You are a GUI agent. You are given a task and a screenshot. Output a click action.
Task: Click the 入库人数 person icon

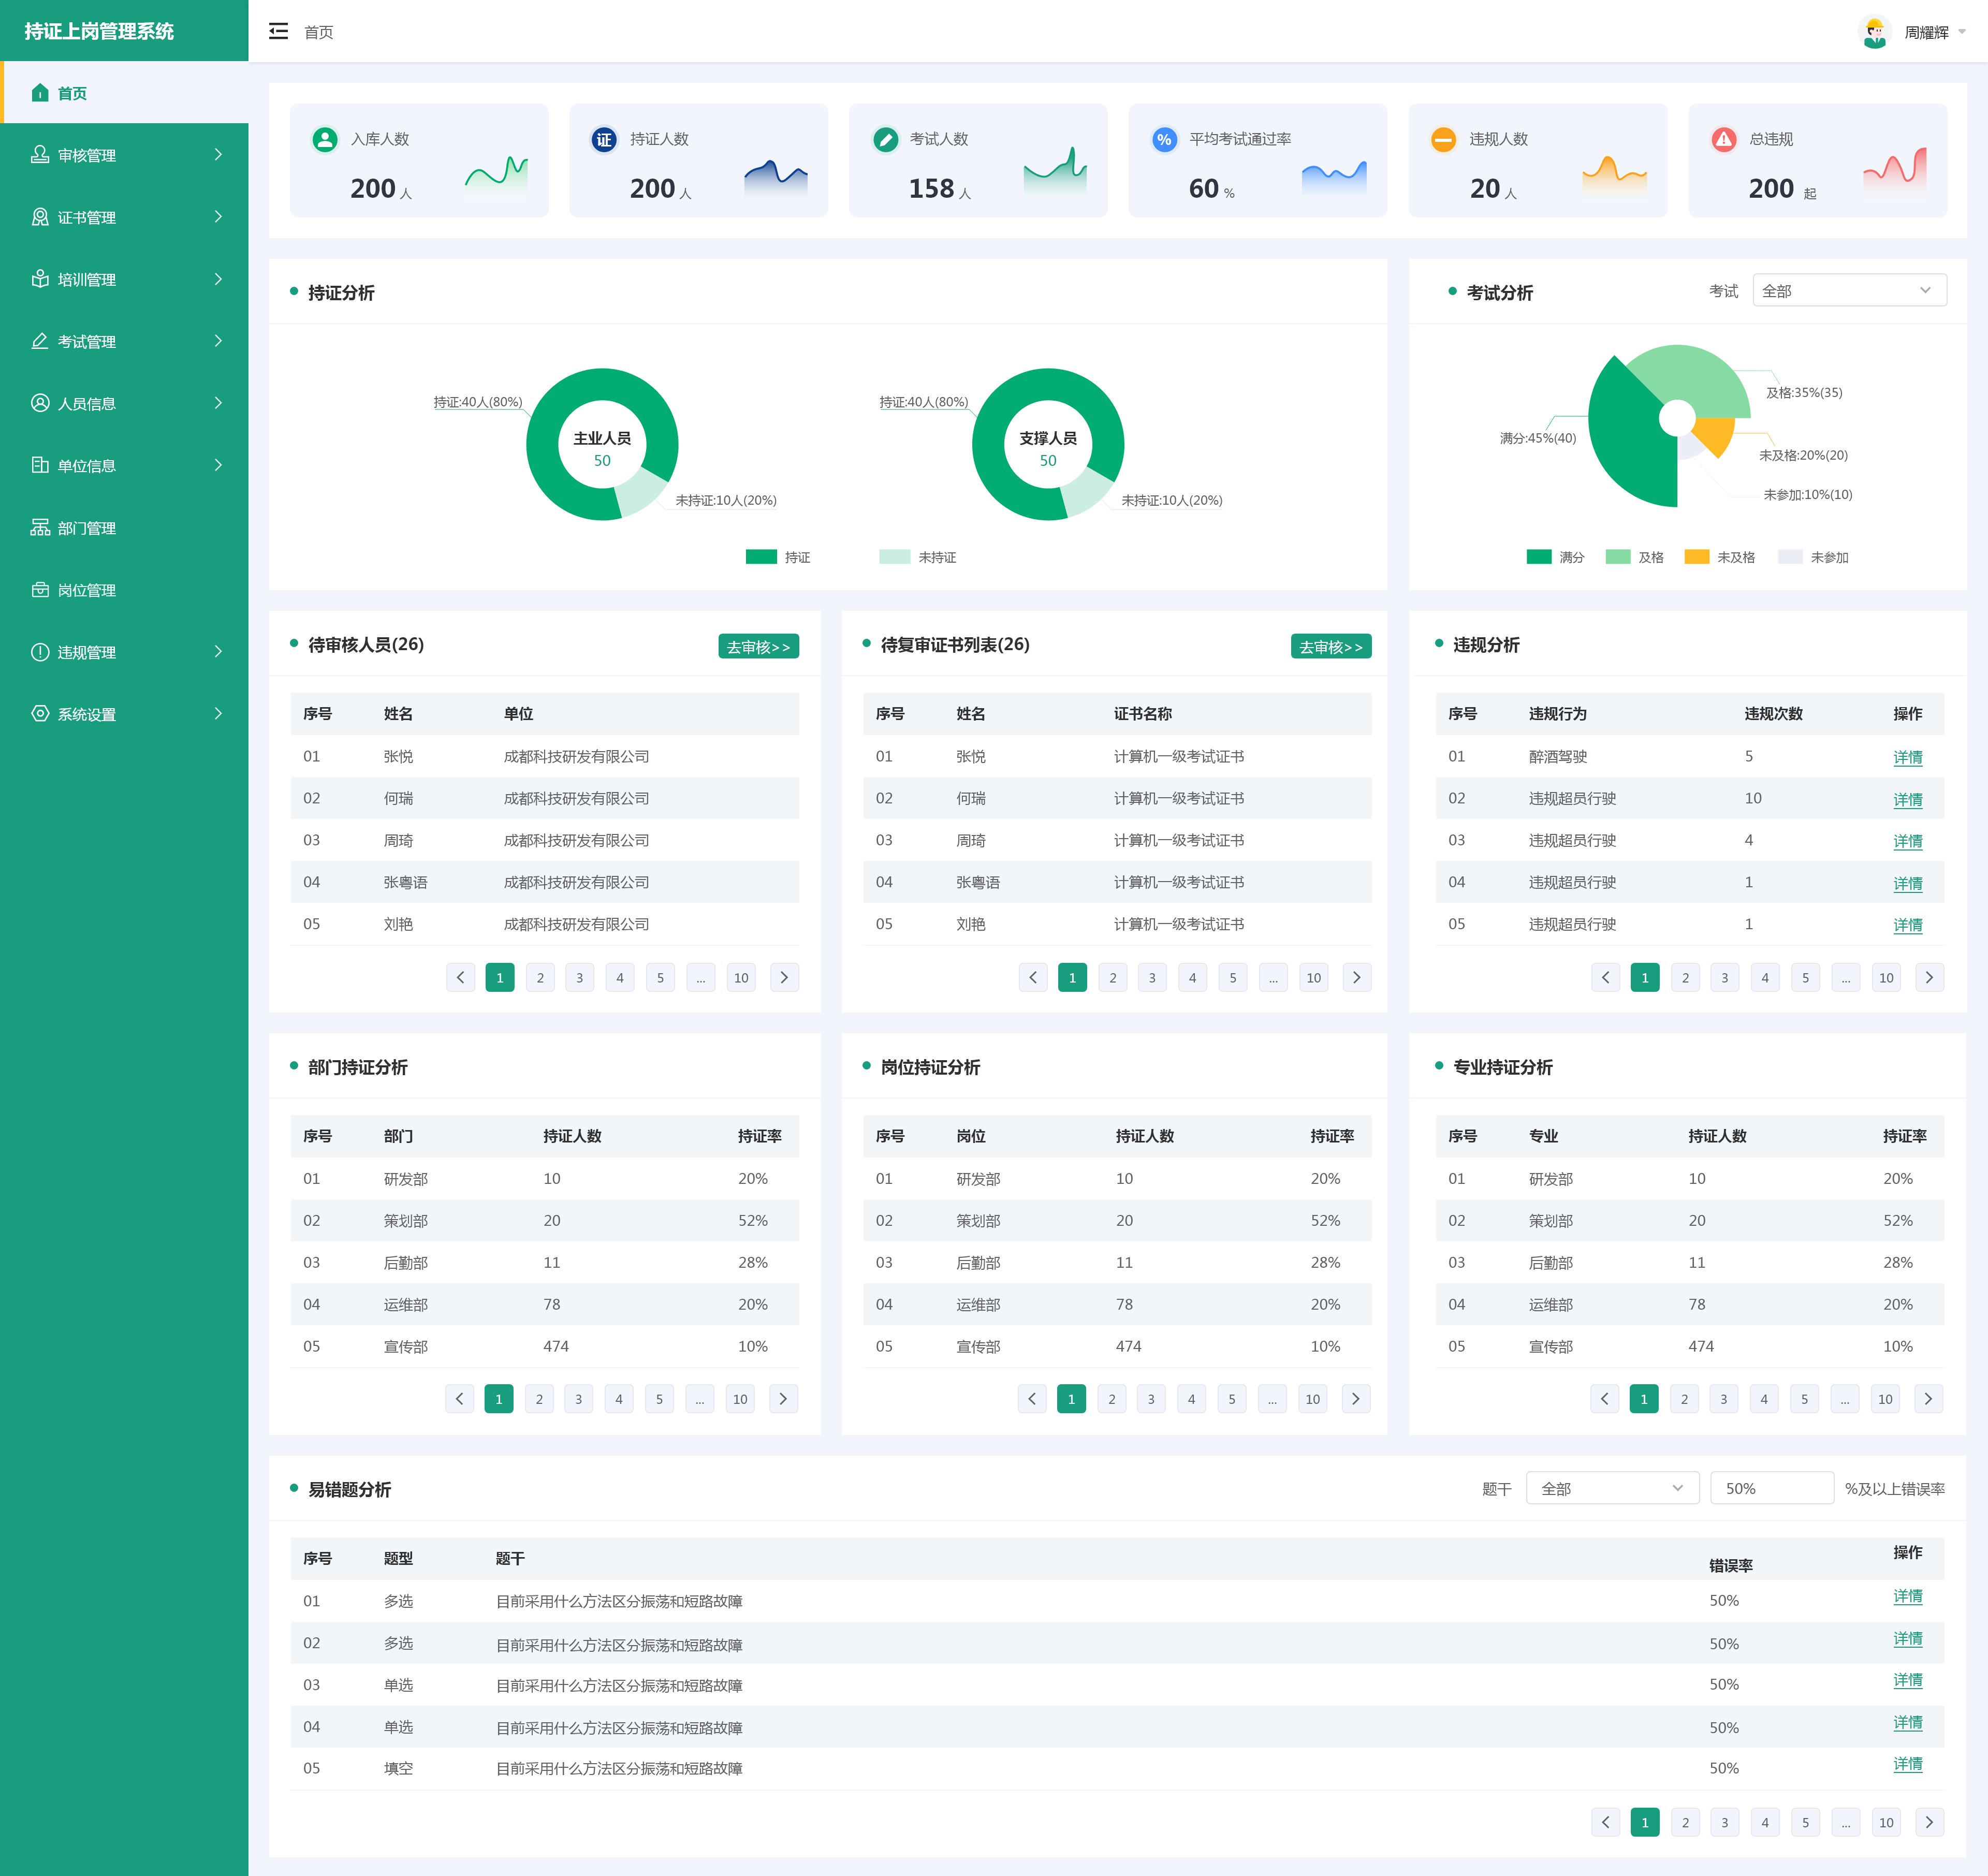[324, 139]
